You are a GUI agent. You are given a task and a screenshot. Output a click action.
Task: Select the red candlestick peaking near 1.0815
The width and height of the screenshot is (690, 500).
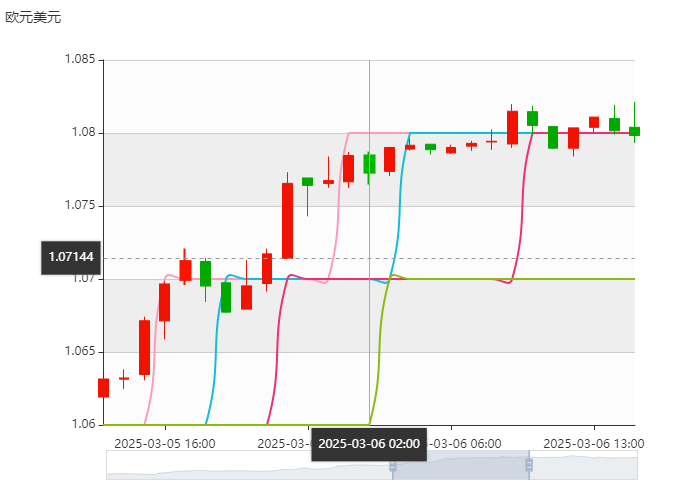pyautogui.click(x=512, y=127)
